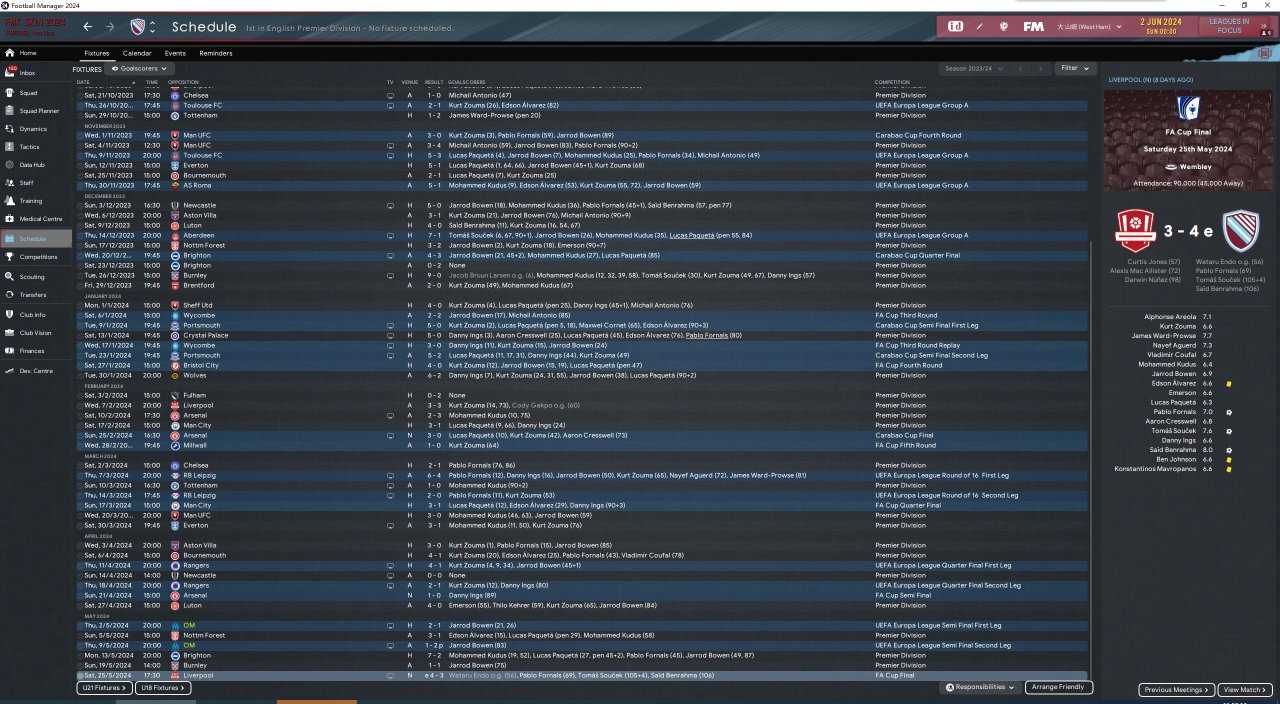Open the Dynamics sidebar icon
This screenshot has width=1280, height=704.
click(x=10, y=128)
